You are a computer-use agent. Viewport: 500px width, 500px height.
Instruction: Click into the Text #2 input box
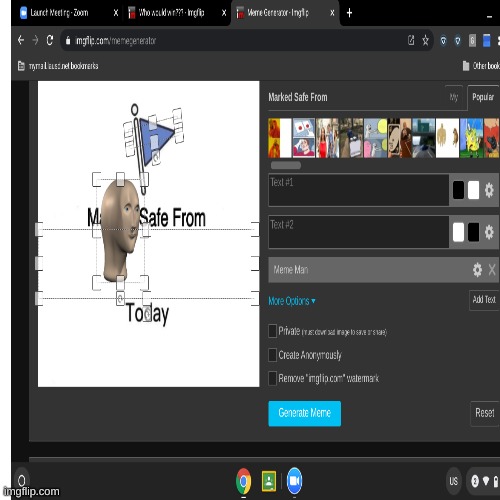(x=359, y=232)
